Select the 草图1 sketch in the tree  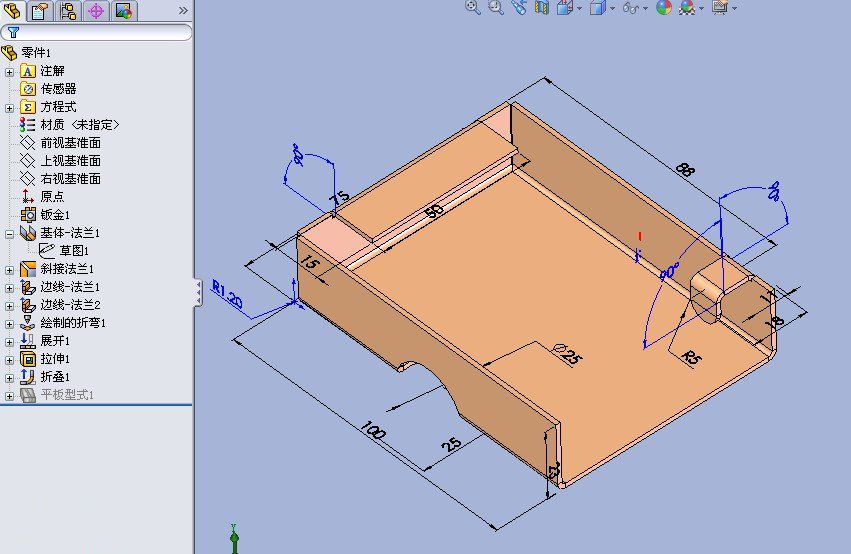pyautogui.click(x=74, y=251)
